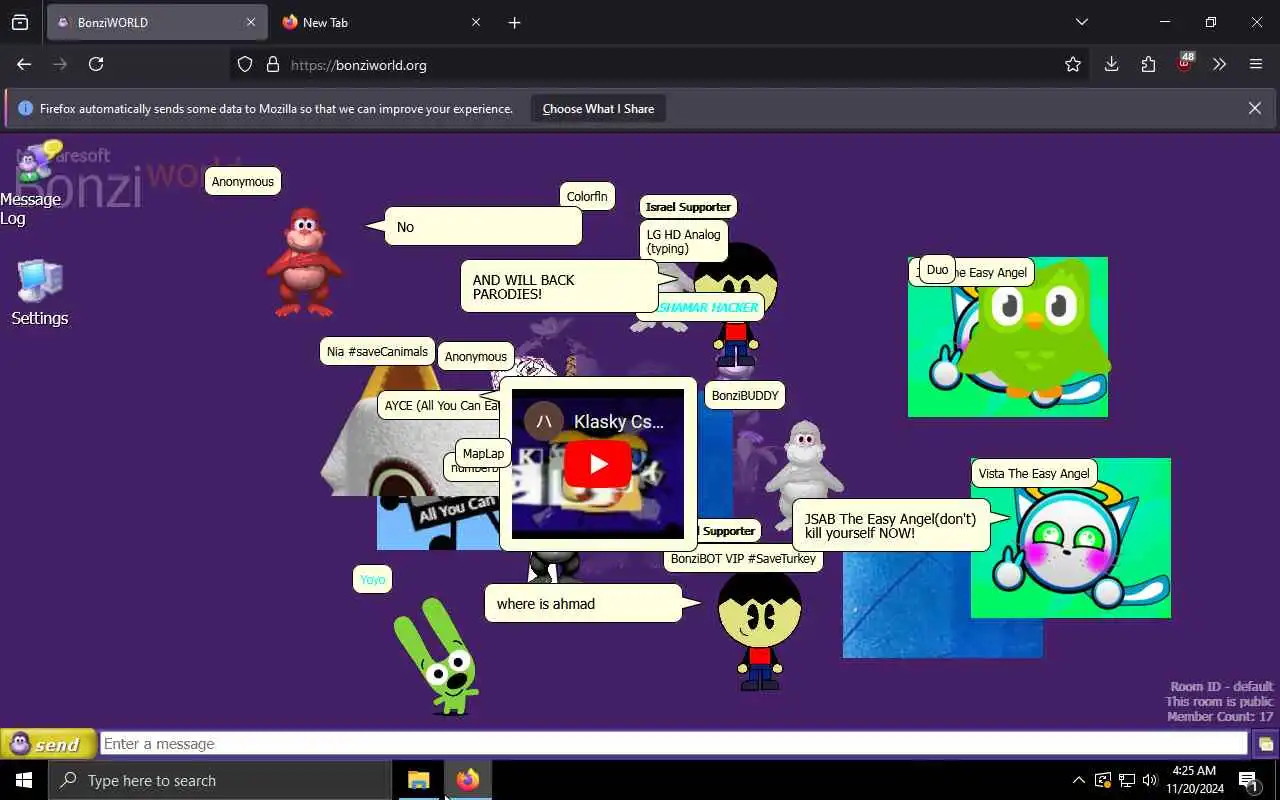Open a new tab with plus button
1280x800 pixels.
514,22
